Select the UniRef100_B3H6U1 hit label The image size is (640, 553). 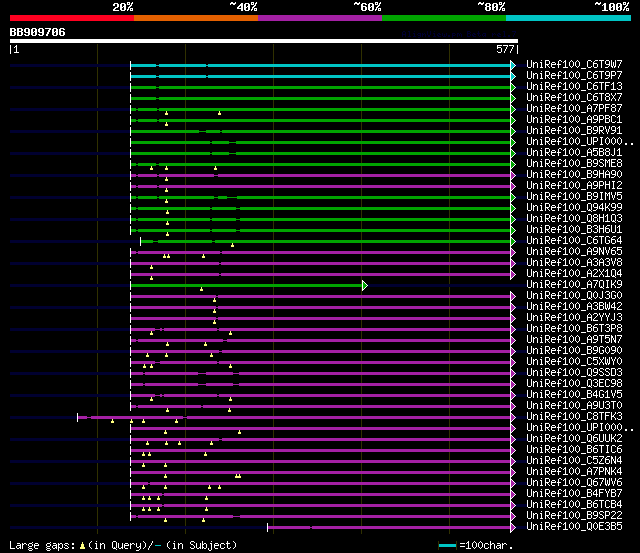point(574,230)
